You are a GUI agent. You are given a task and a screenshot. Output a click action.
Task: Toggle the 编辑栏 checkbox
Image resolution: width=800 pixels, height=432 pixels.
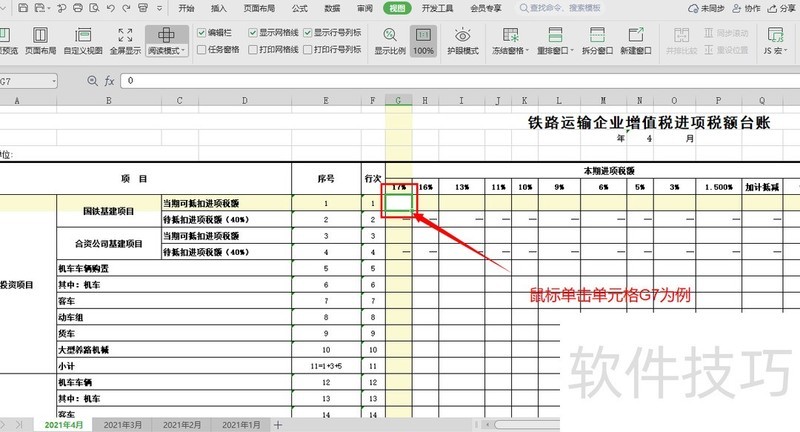pos(202,33)
